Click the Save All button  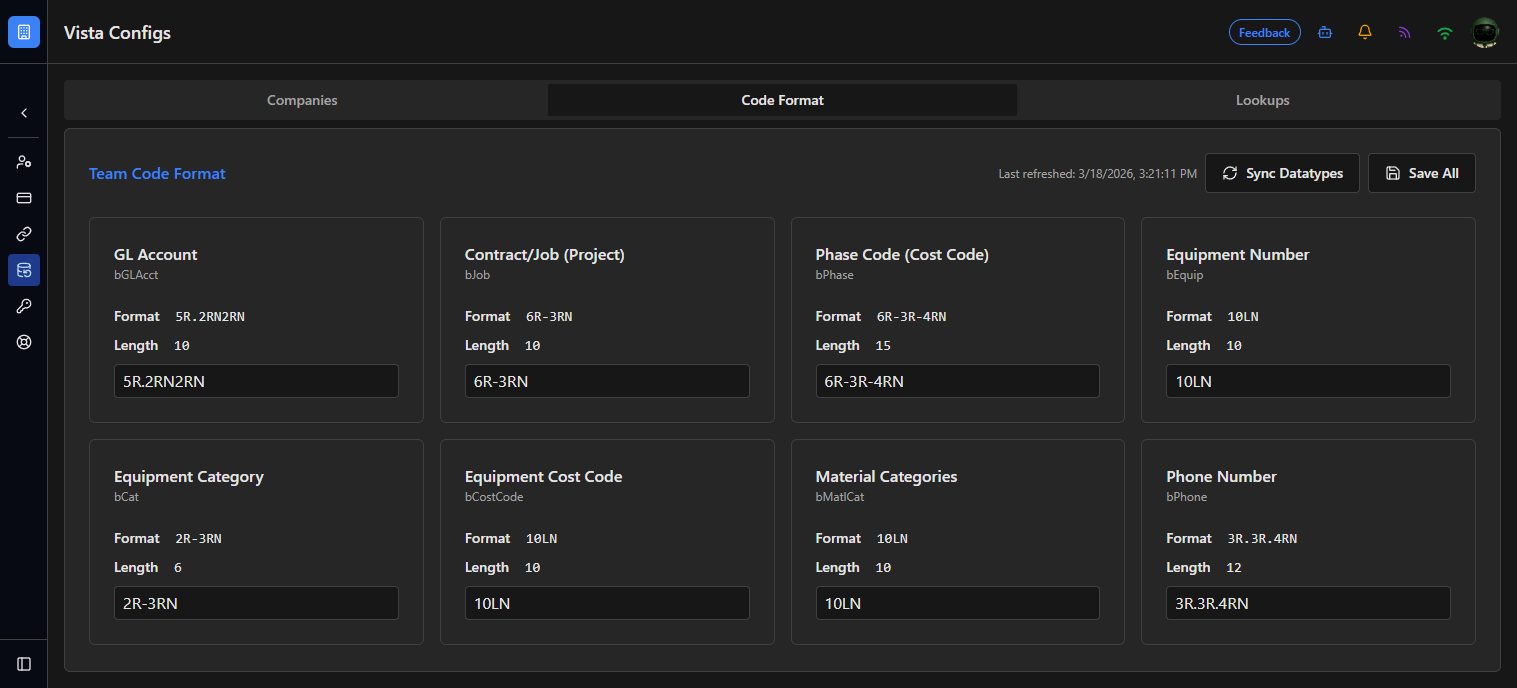coord(1422,173)
